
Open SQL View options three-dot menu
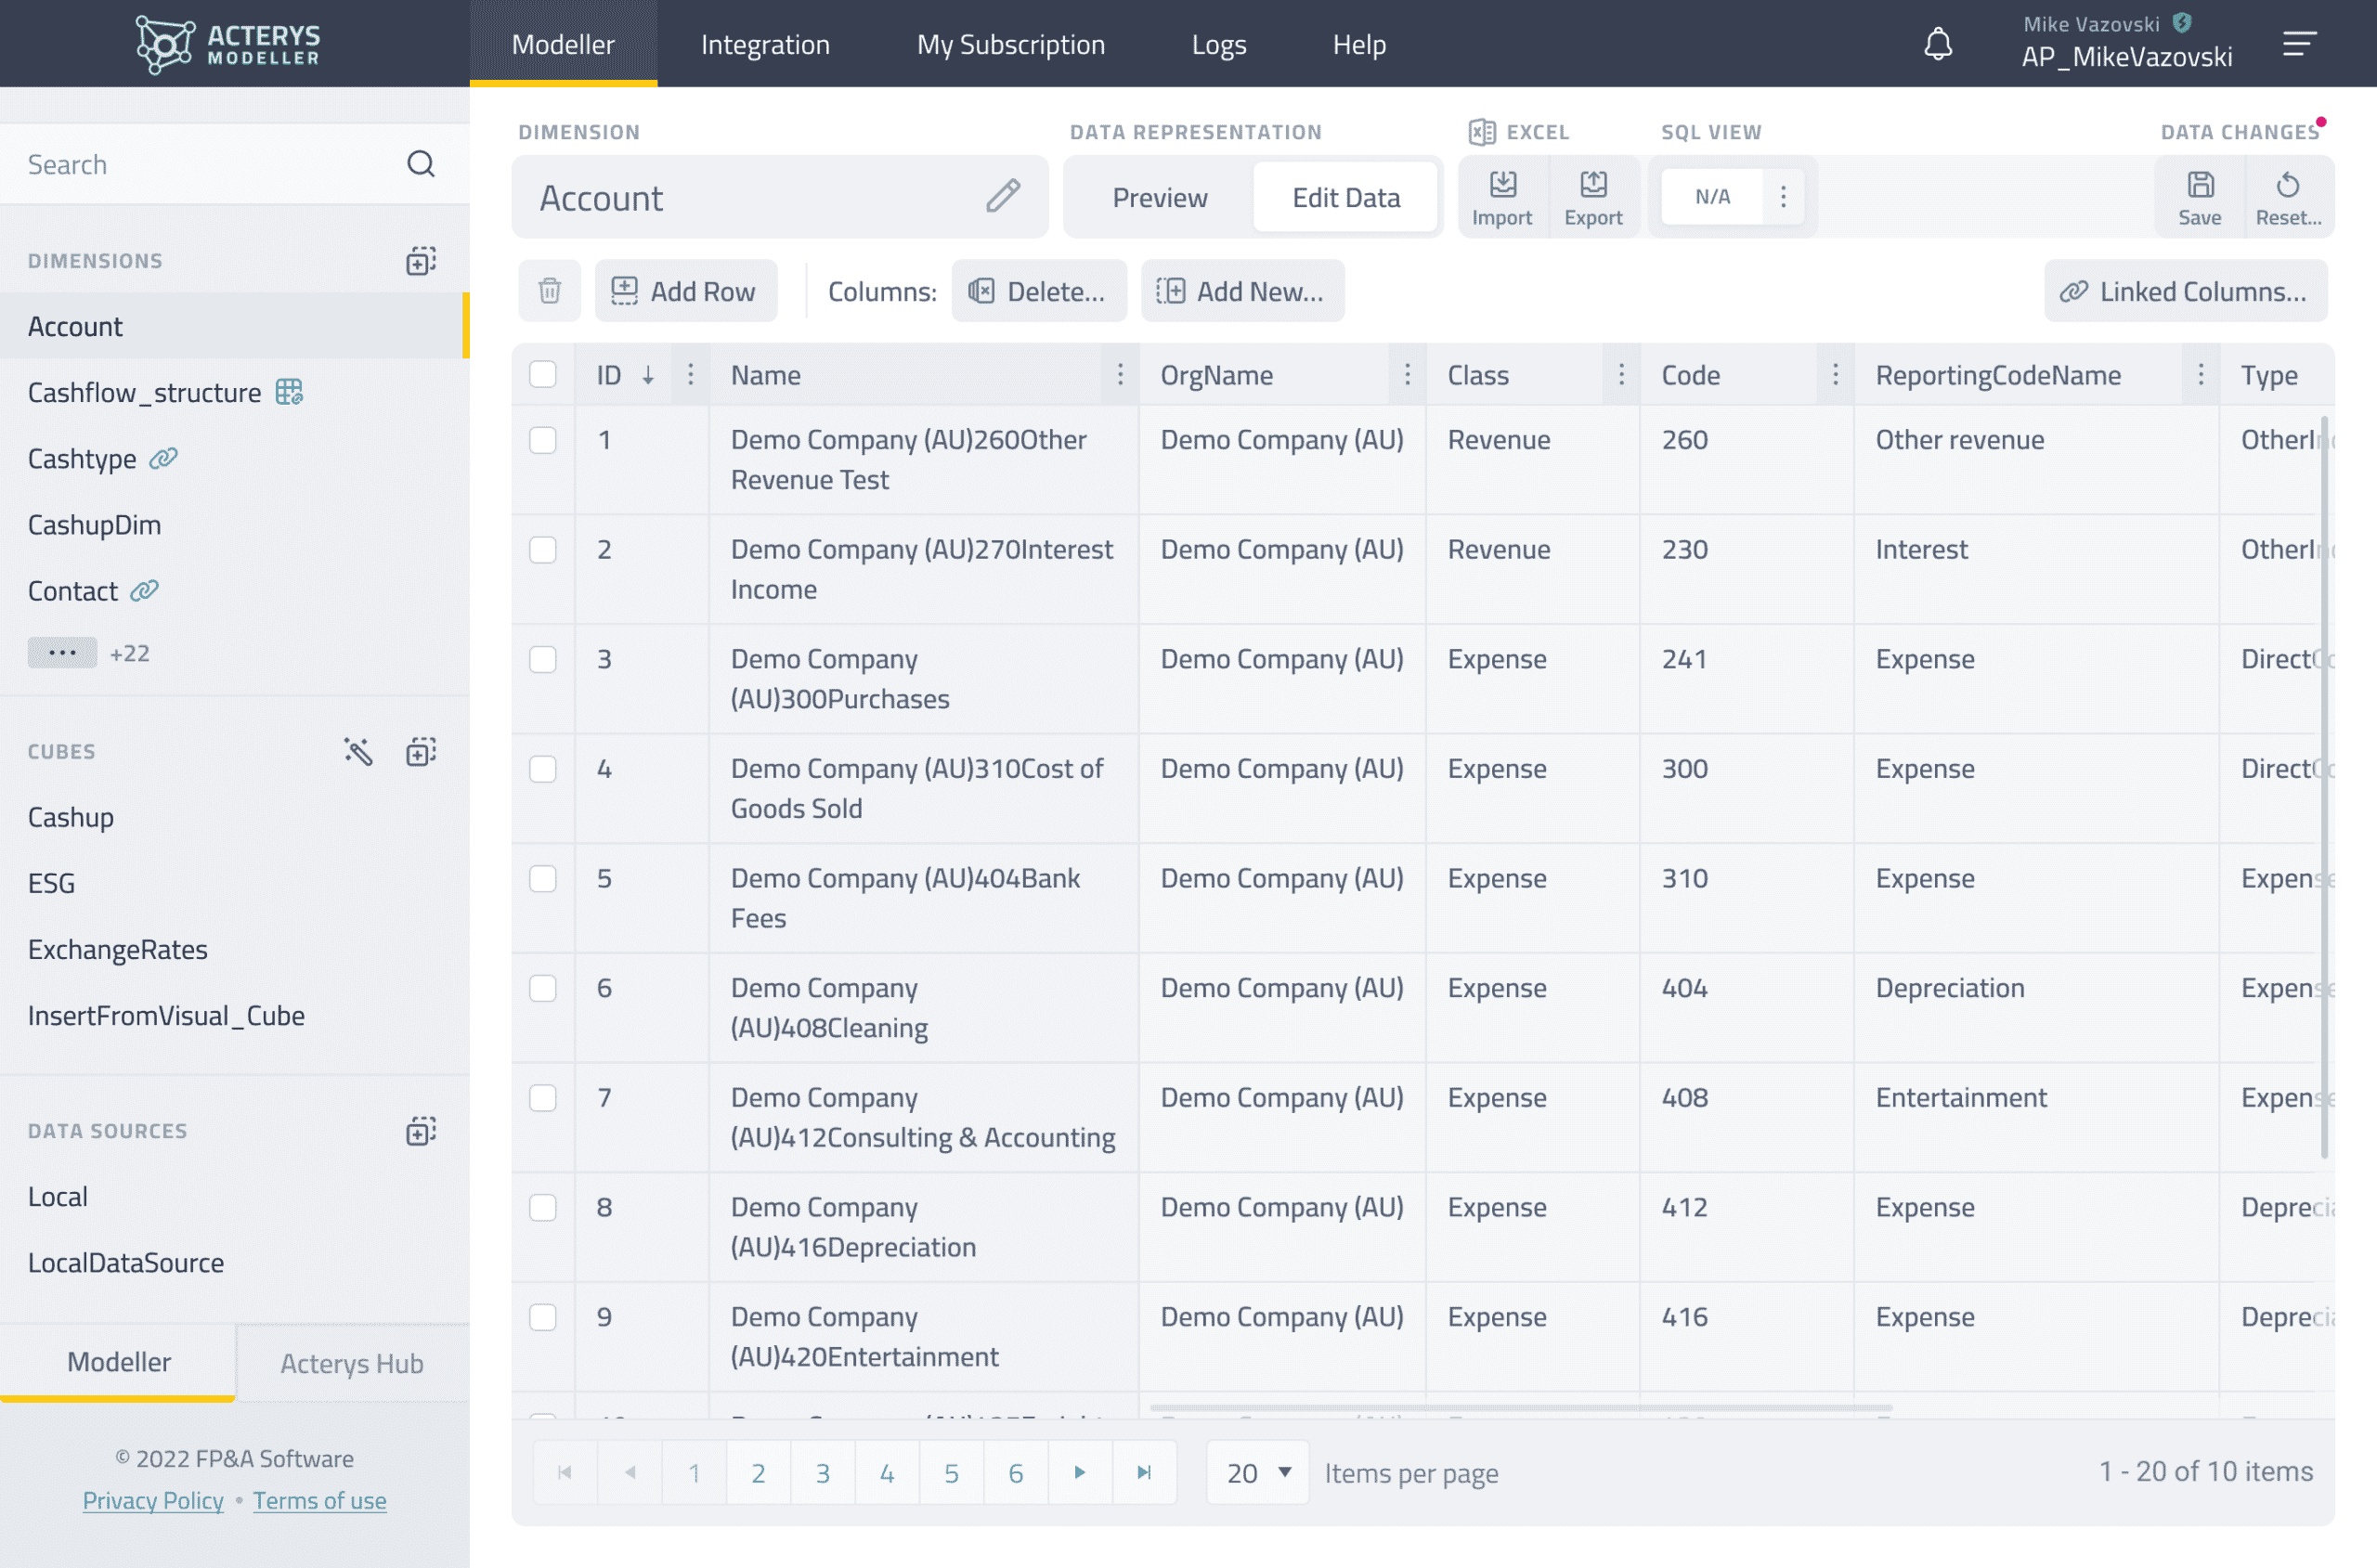pos(1783,196)
